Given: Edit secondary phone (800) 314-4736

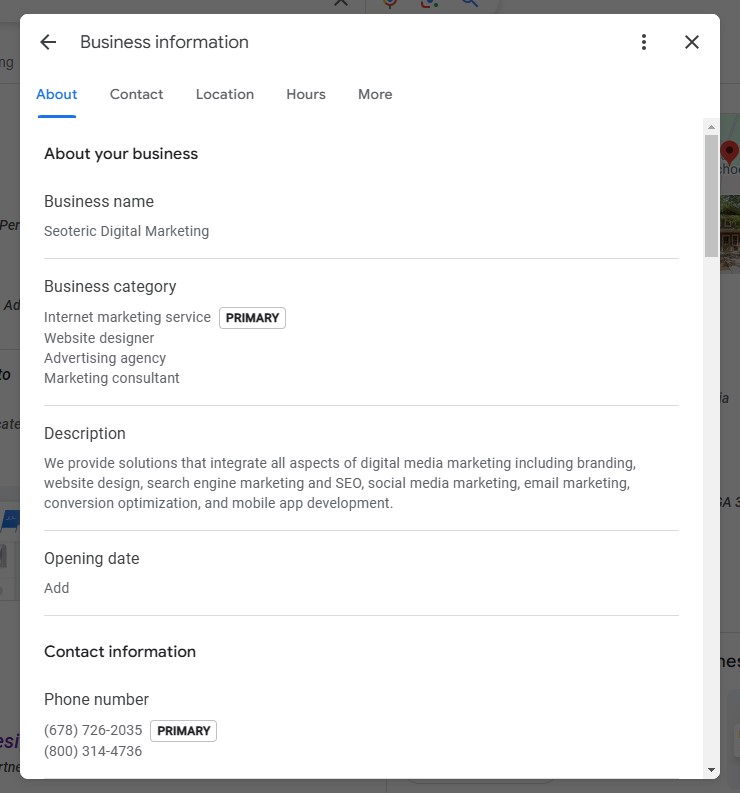Looking at the screenshot, I should 93,751.
